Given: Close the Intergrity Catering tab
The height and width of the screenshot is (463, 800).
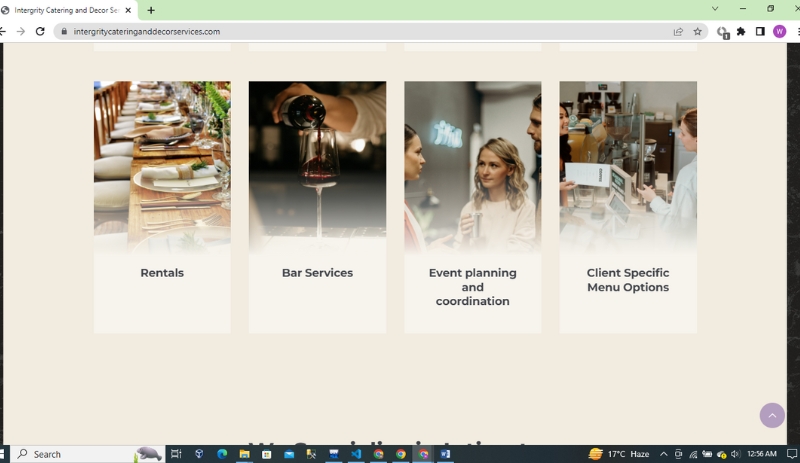Looking at the screenshot, I should (x=128, y=10).
